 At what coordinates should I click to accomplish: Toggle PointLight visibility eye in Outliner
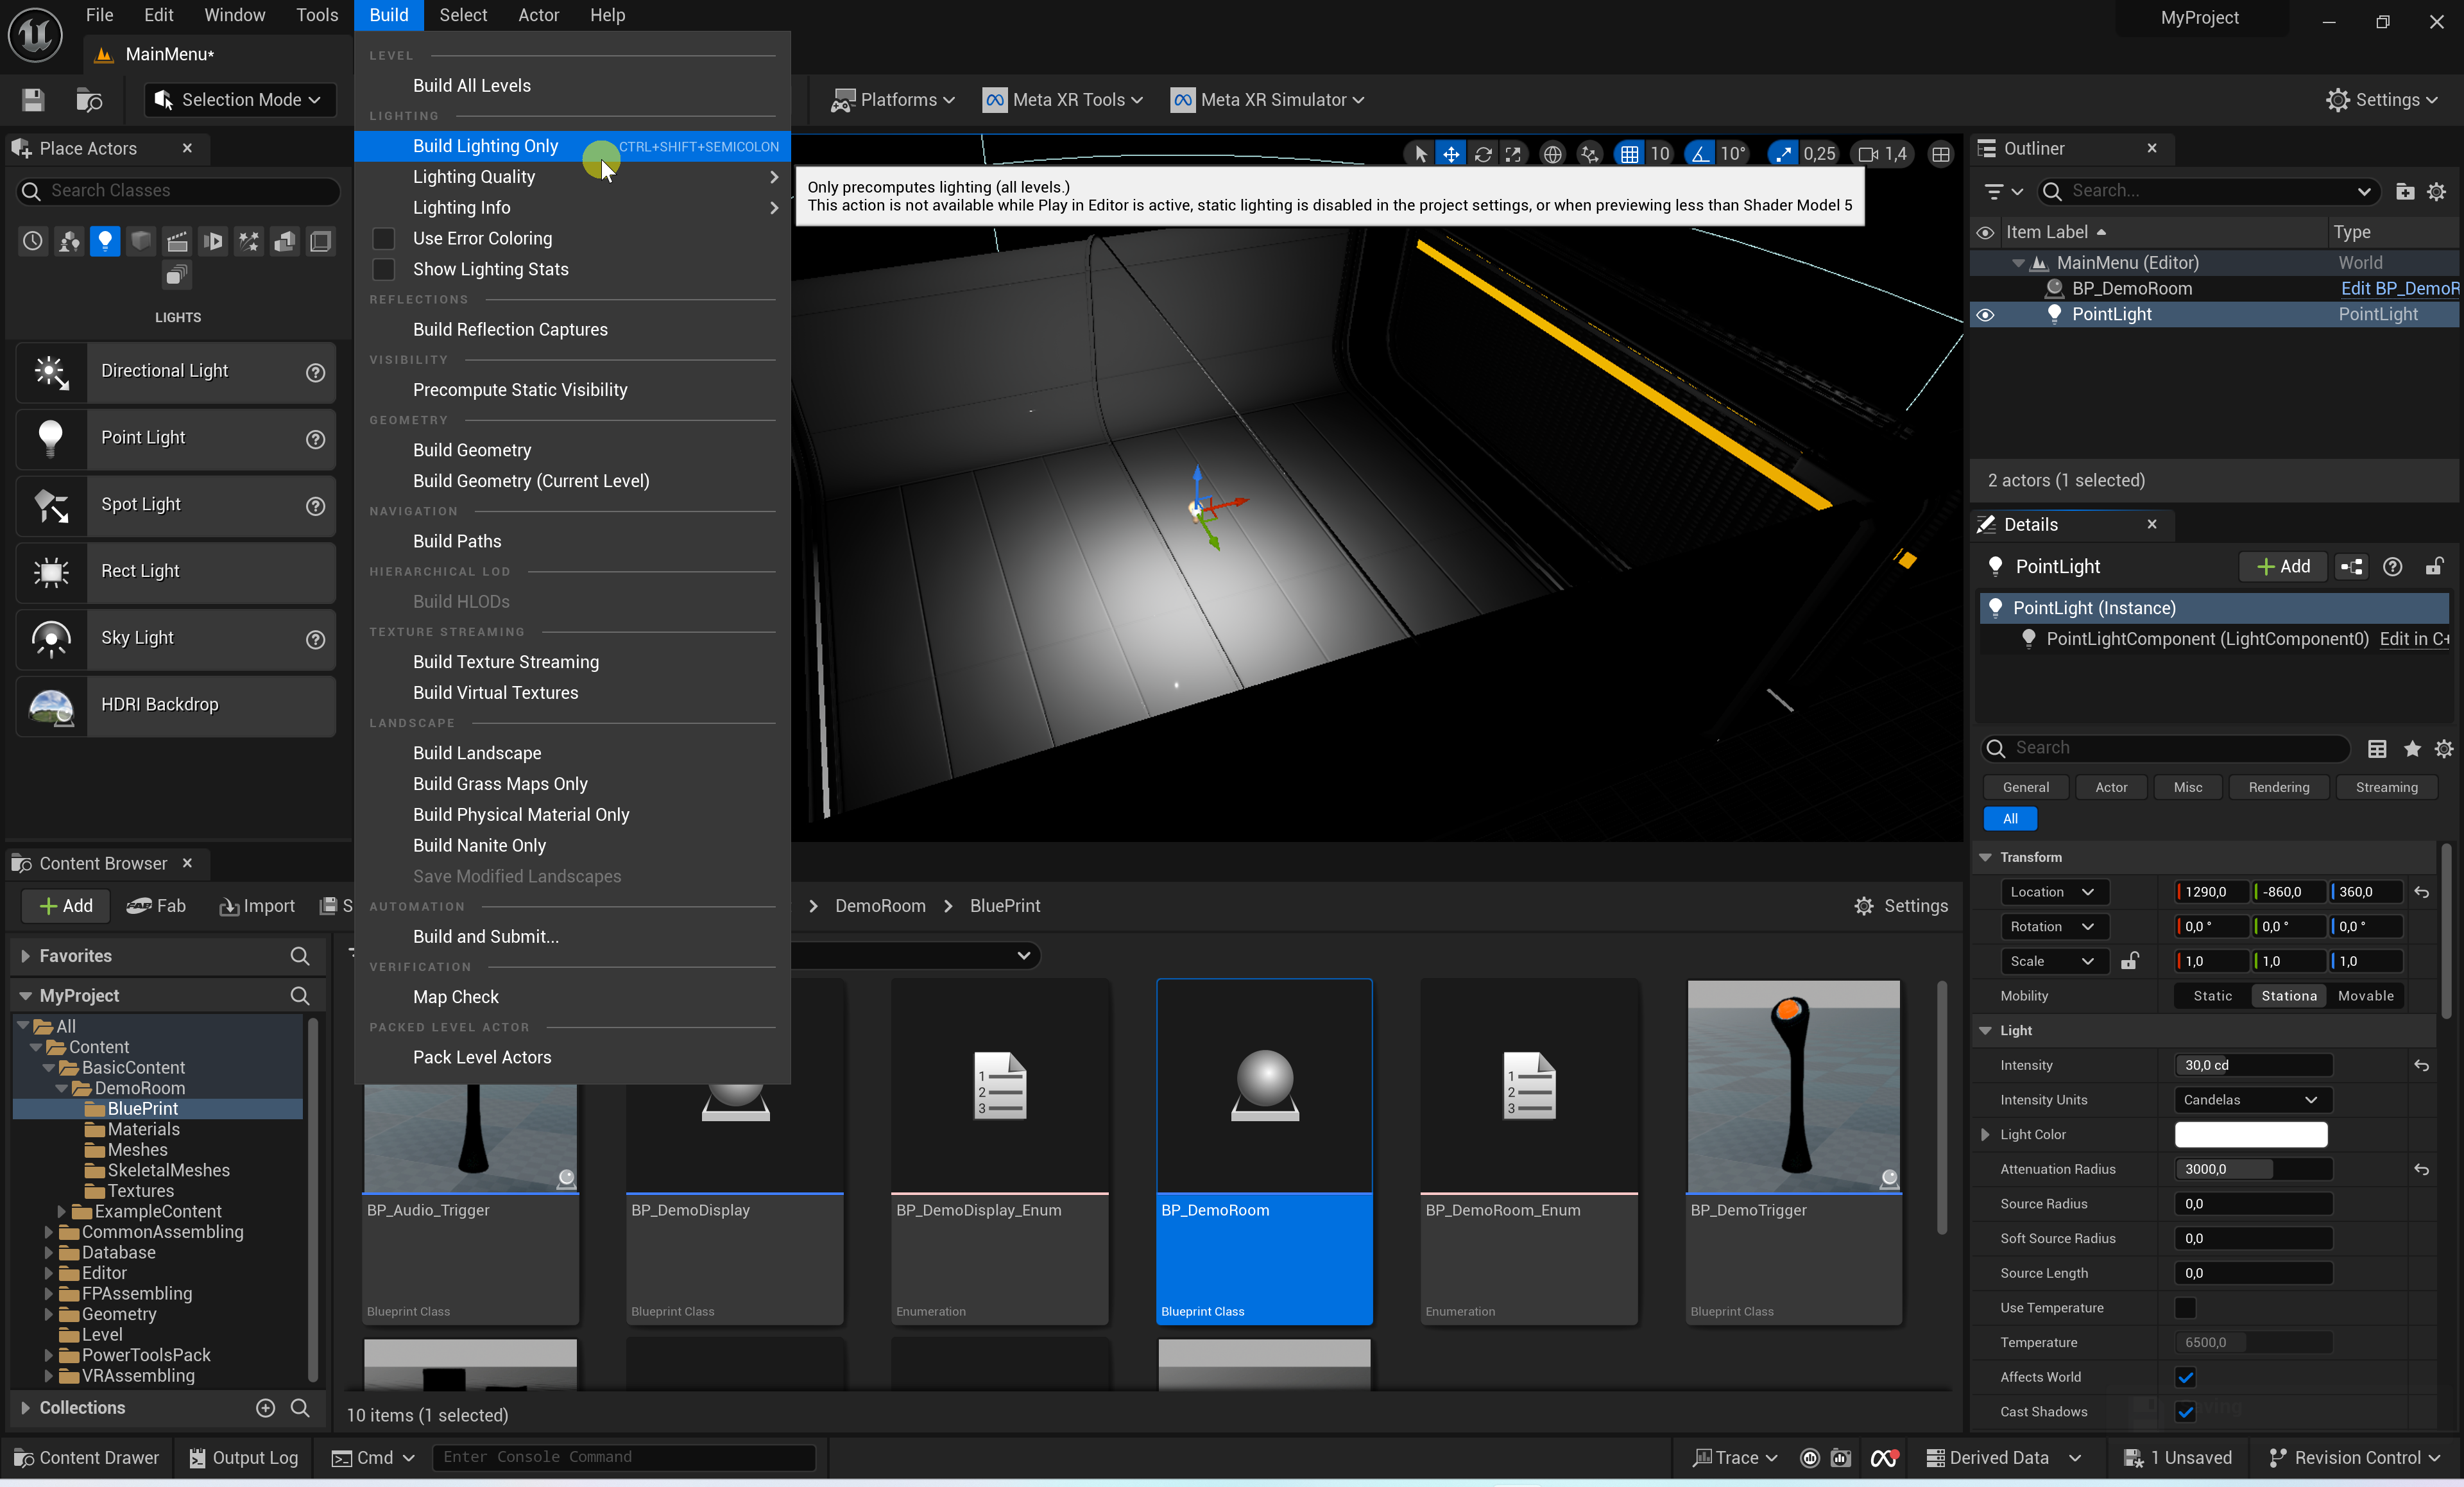(1985, 315)
